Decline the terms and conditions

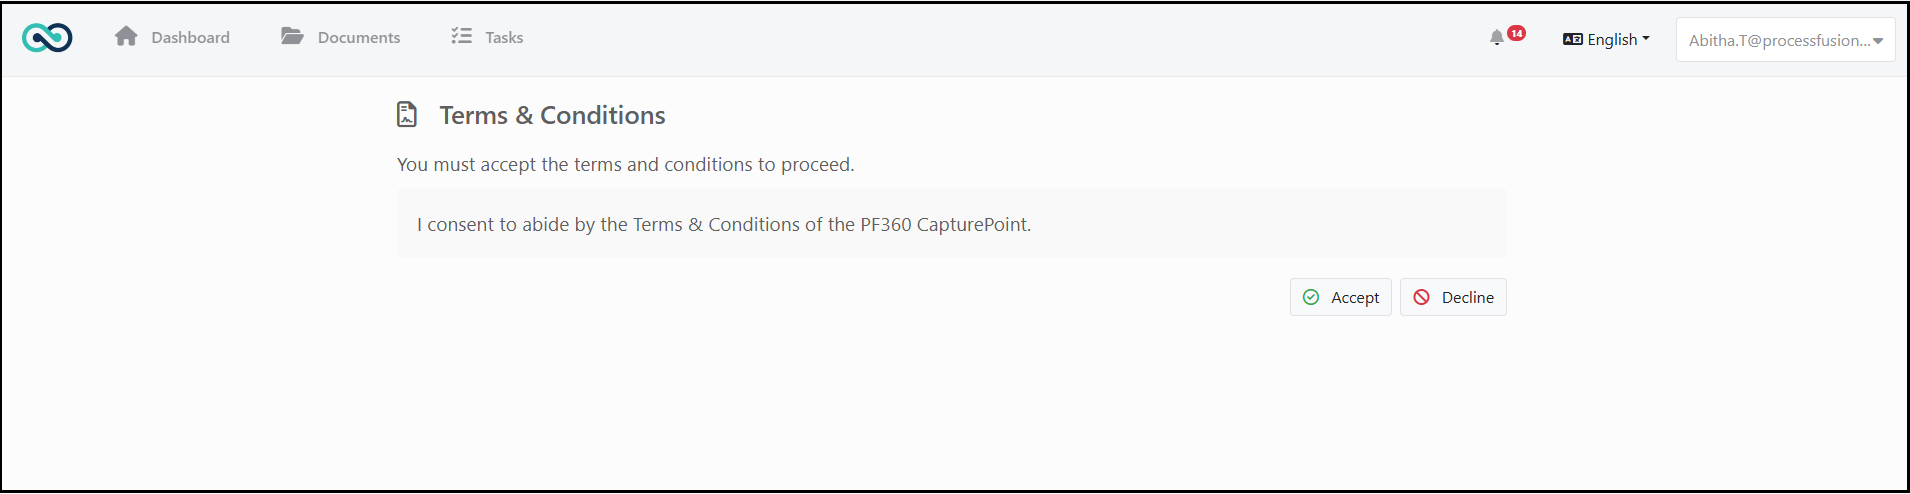(1453, 297)
